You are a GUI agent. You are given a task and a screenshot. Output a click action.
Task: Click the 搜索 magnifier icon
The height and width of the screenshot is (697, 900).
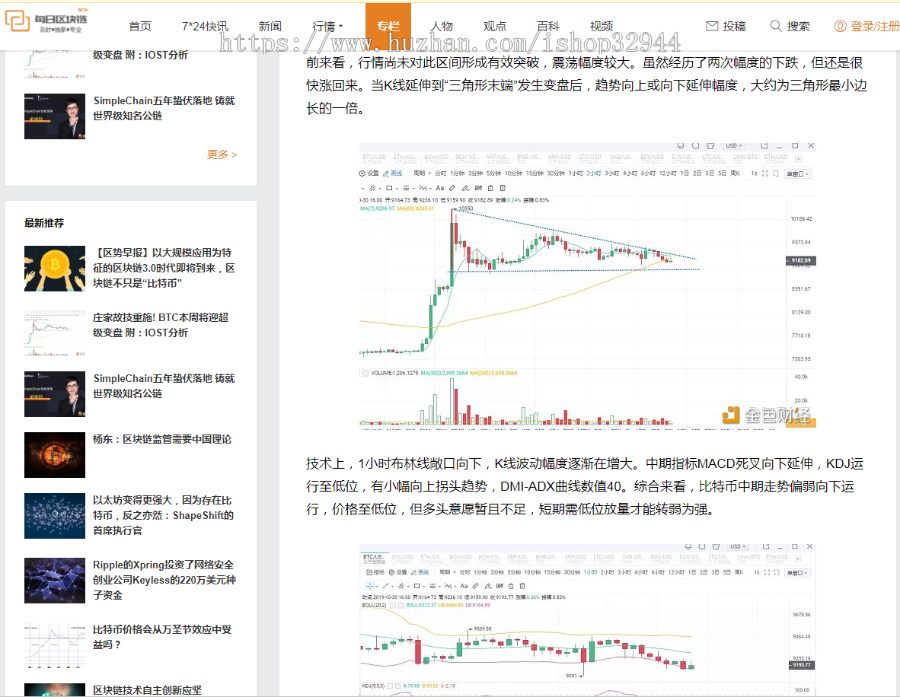pos(775,26)
